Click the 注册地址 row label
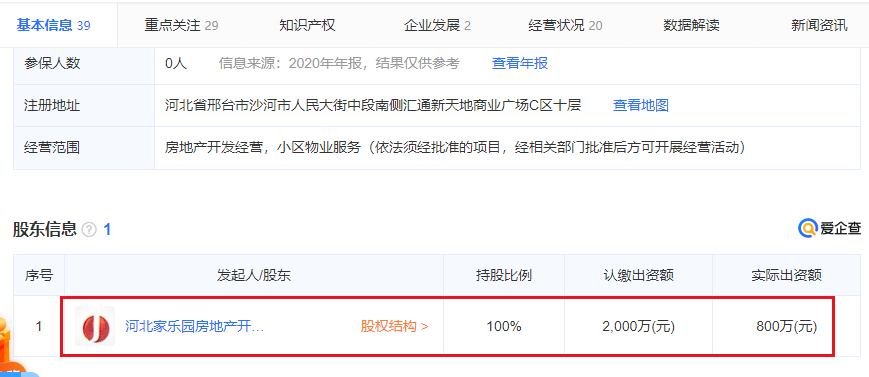Screen dimensions: 869x377 coord(52,105)
